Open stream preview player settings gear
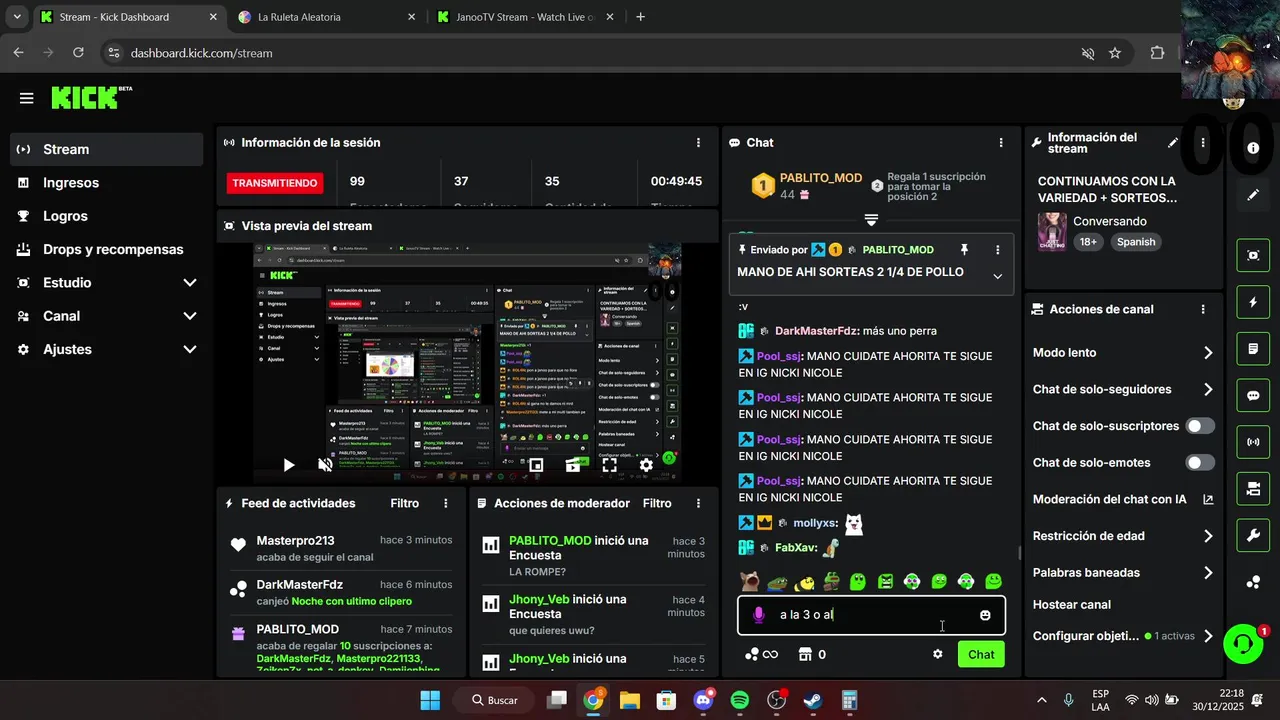This screenshot has width=1280, height=720. [646, 465]
